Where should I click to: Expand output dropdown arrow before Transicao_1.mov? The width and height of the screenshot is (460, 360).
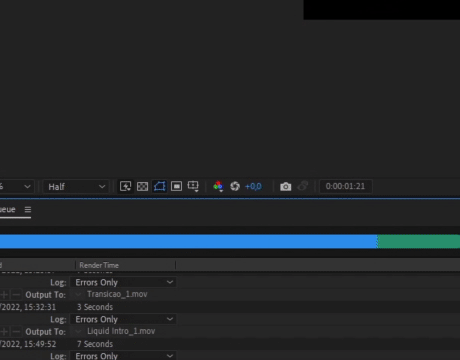coord(78,294)
